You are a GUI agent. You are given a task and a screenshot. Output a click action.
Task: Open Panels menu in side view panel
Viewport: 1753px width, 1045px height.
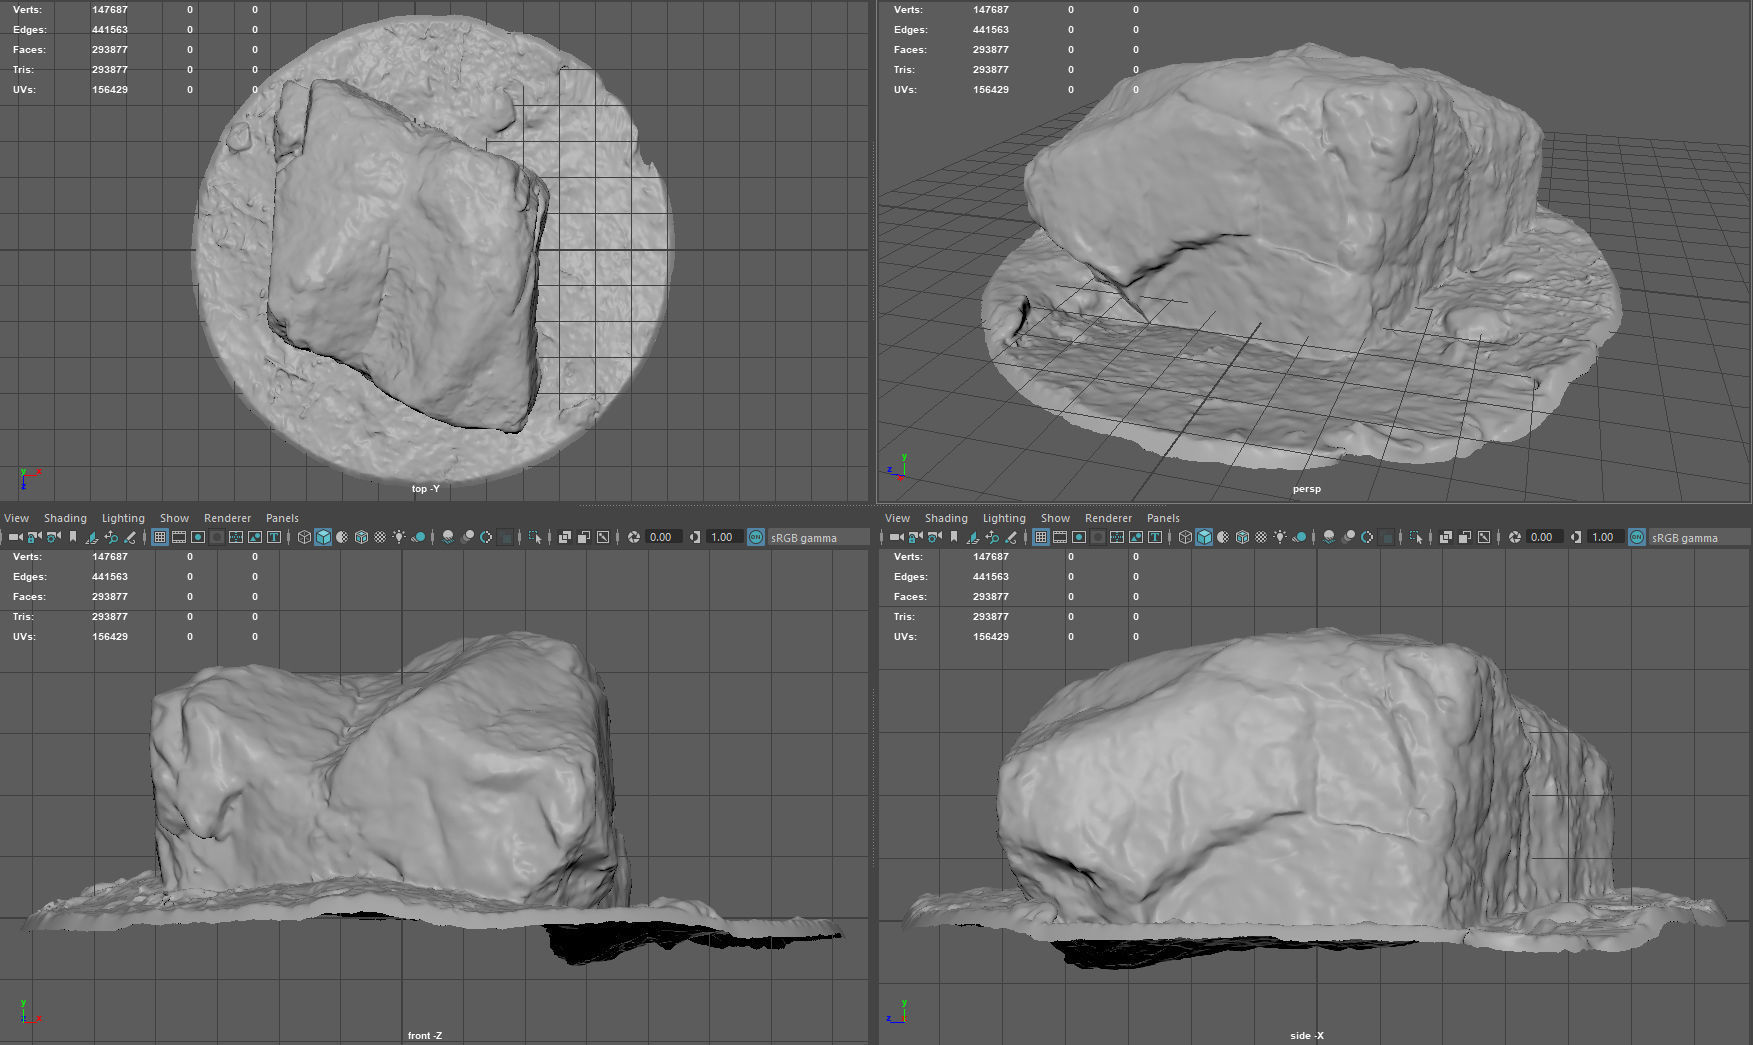1163,518
